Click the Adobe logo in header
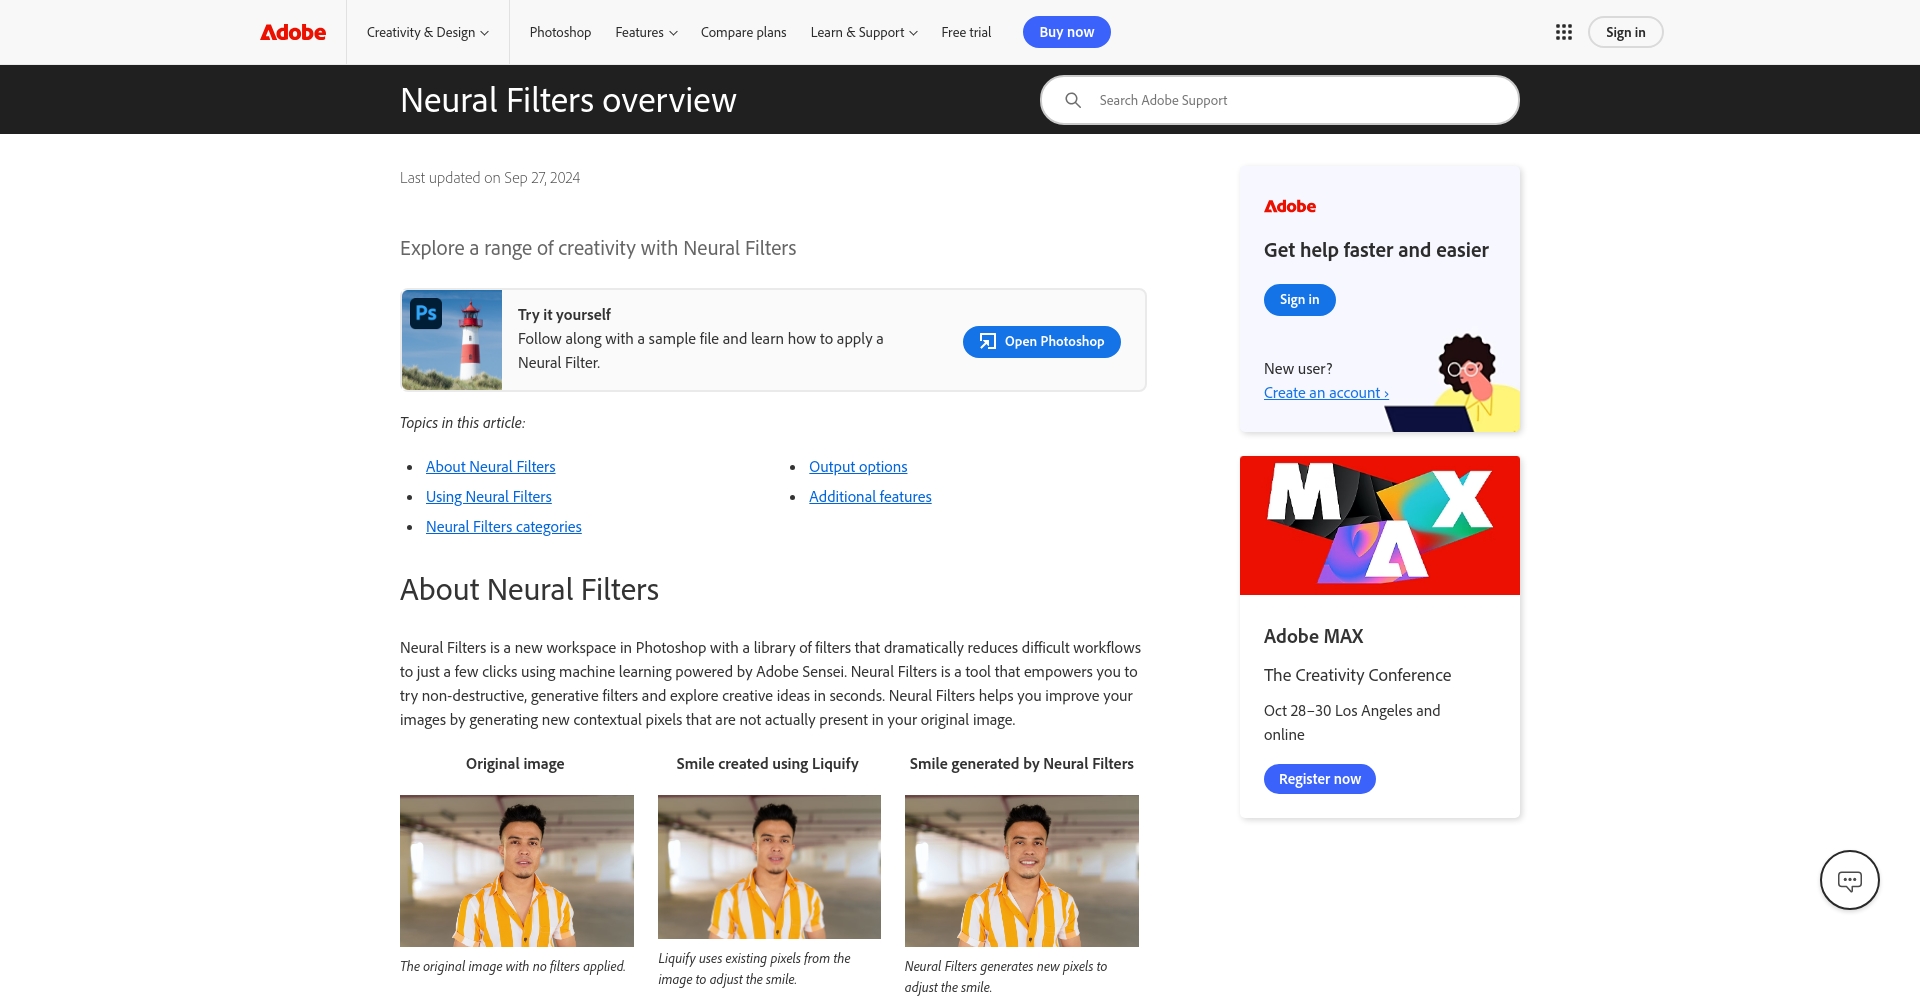This screenshot has height=1000, width=1920. click(293, 32)
